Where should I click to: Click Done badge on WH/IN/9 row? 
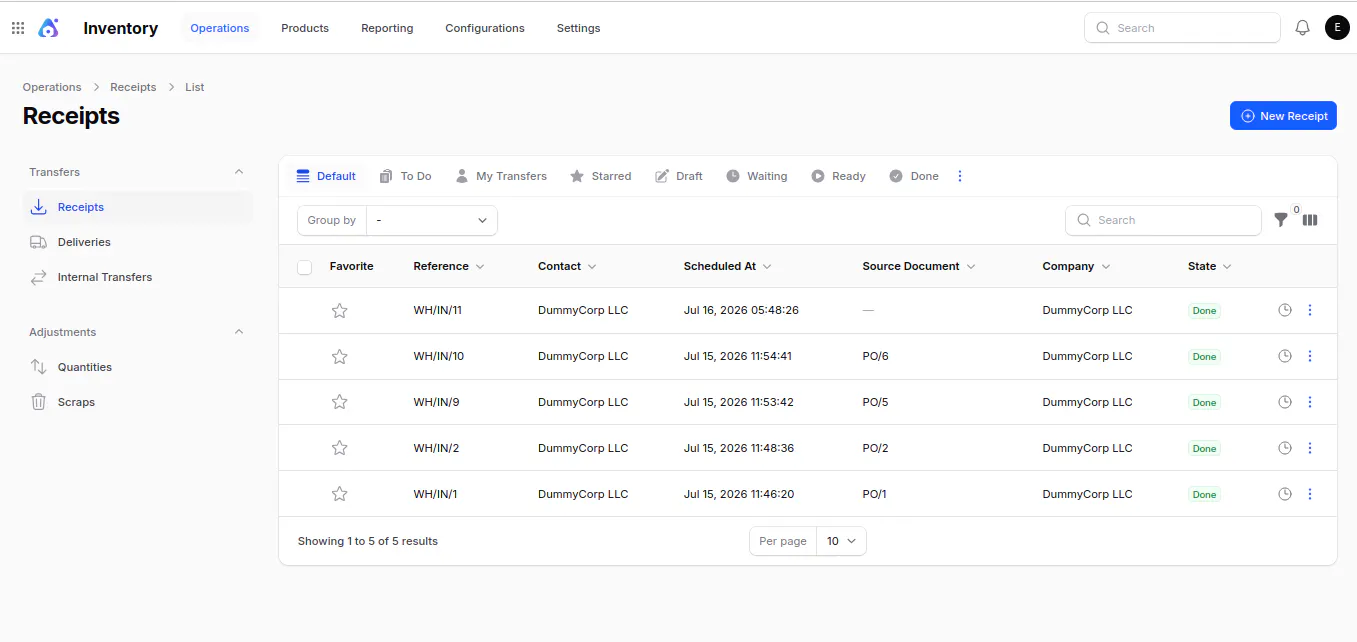click(1204, 403)
